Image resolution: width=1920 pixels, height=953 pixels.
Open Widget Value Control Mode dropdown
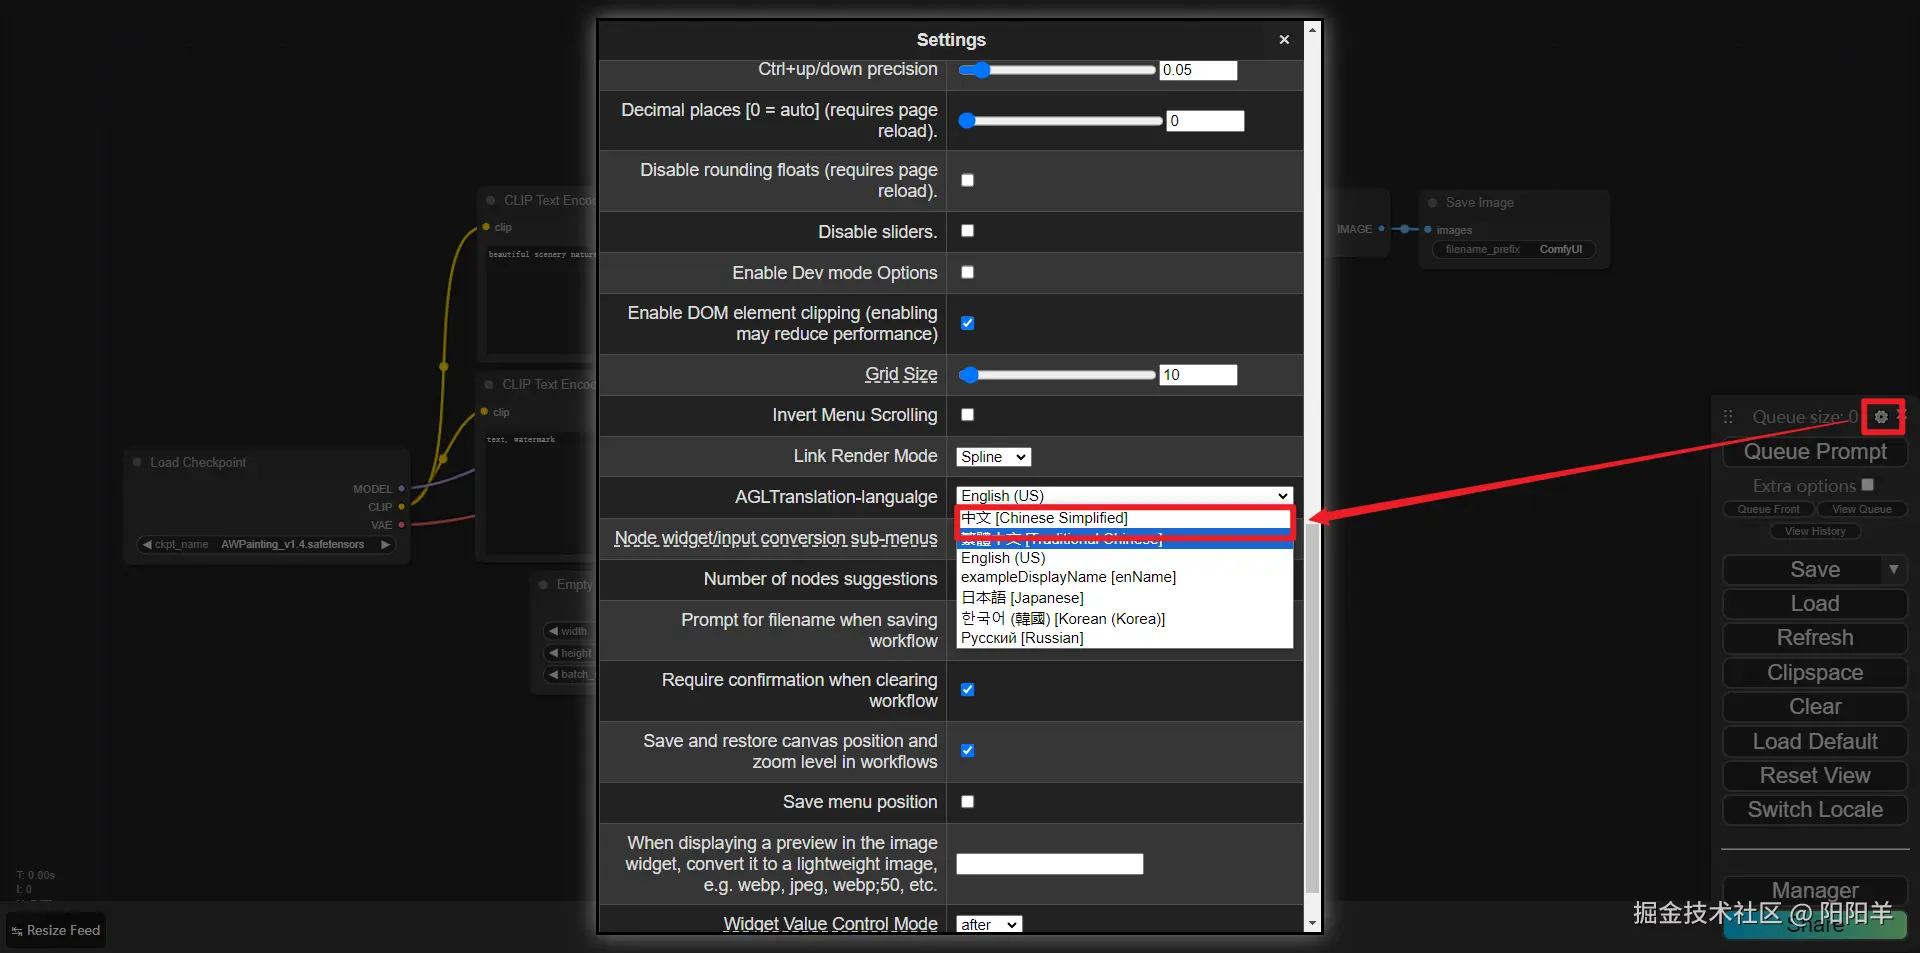coord(989,924)
